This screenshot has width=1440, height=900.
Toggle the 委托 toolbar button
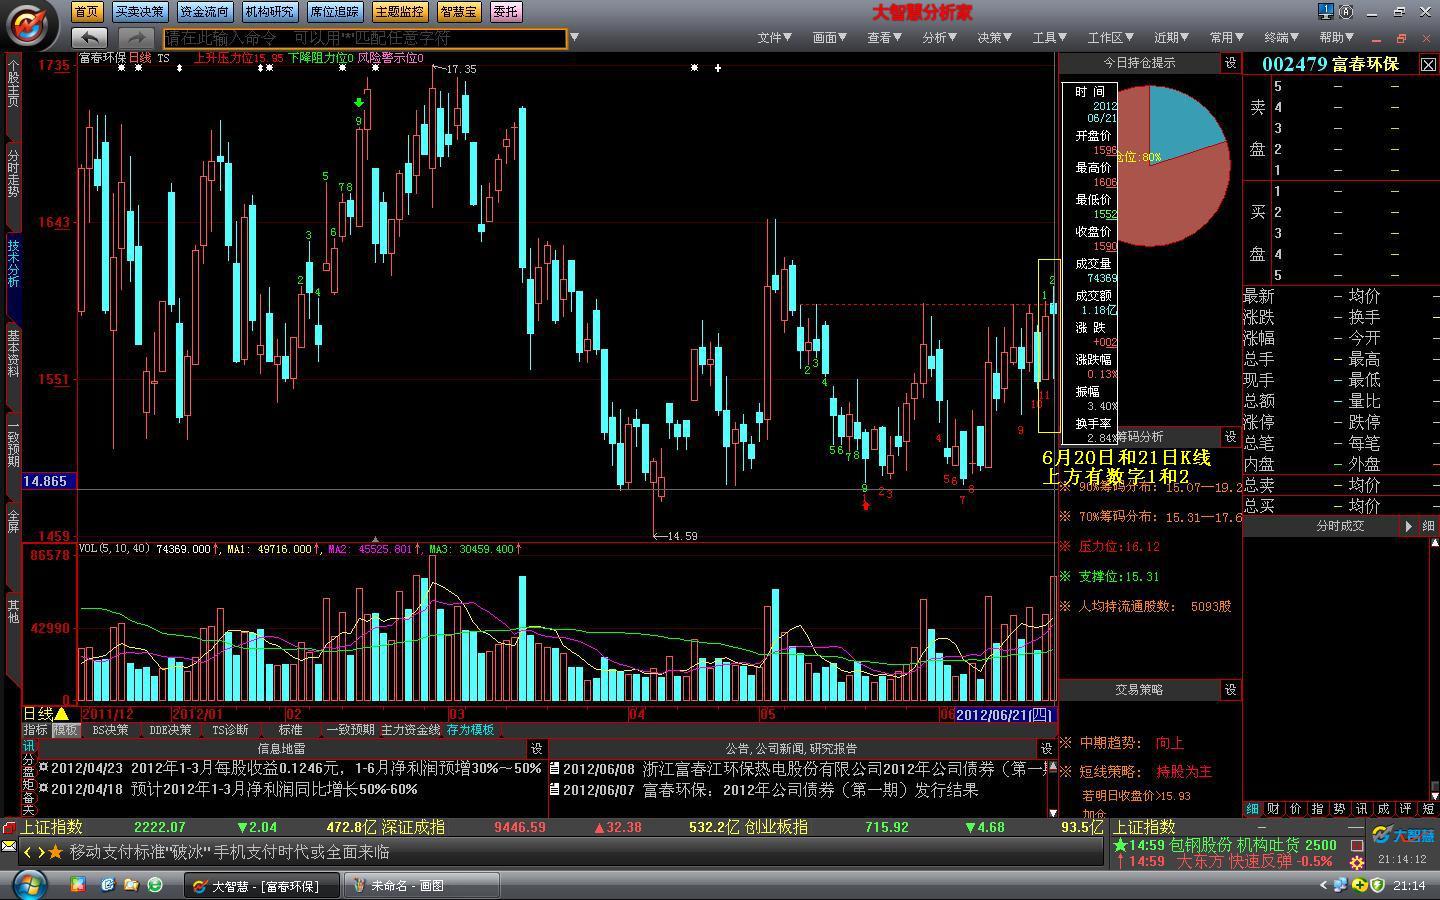coord(506,12)
